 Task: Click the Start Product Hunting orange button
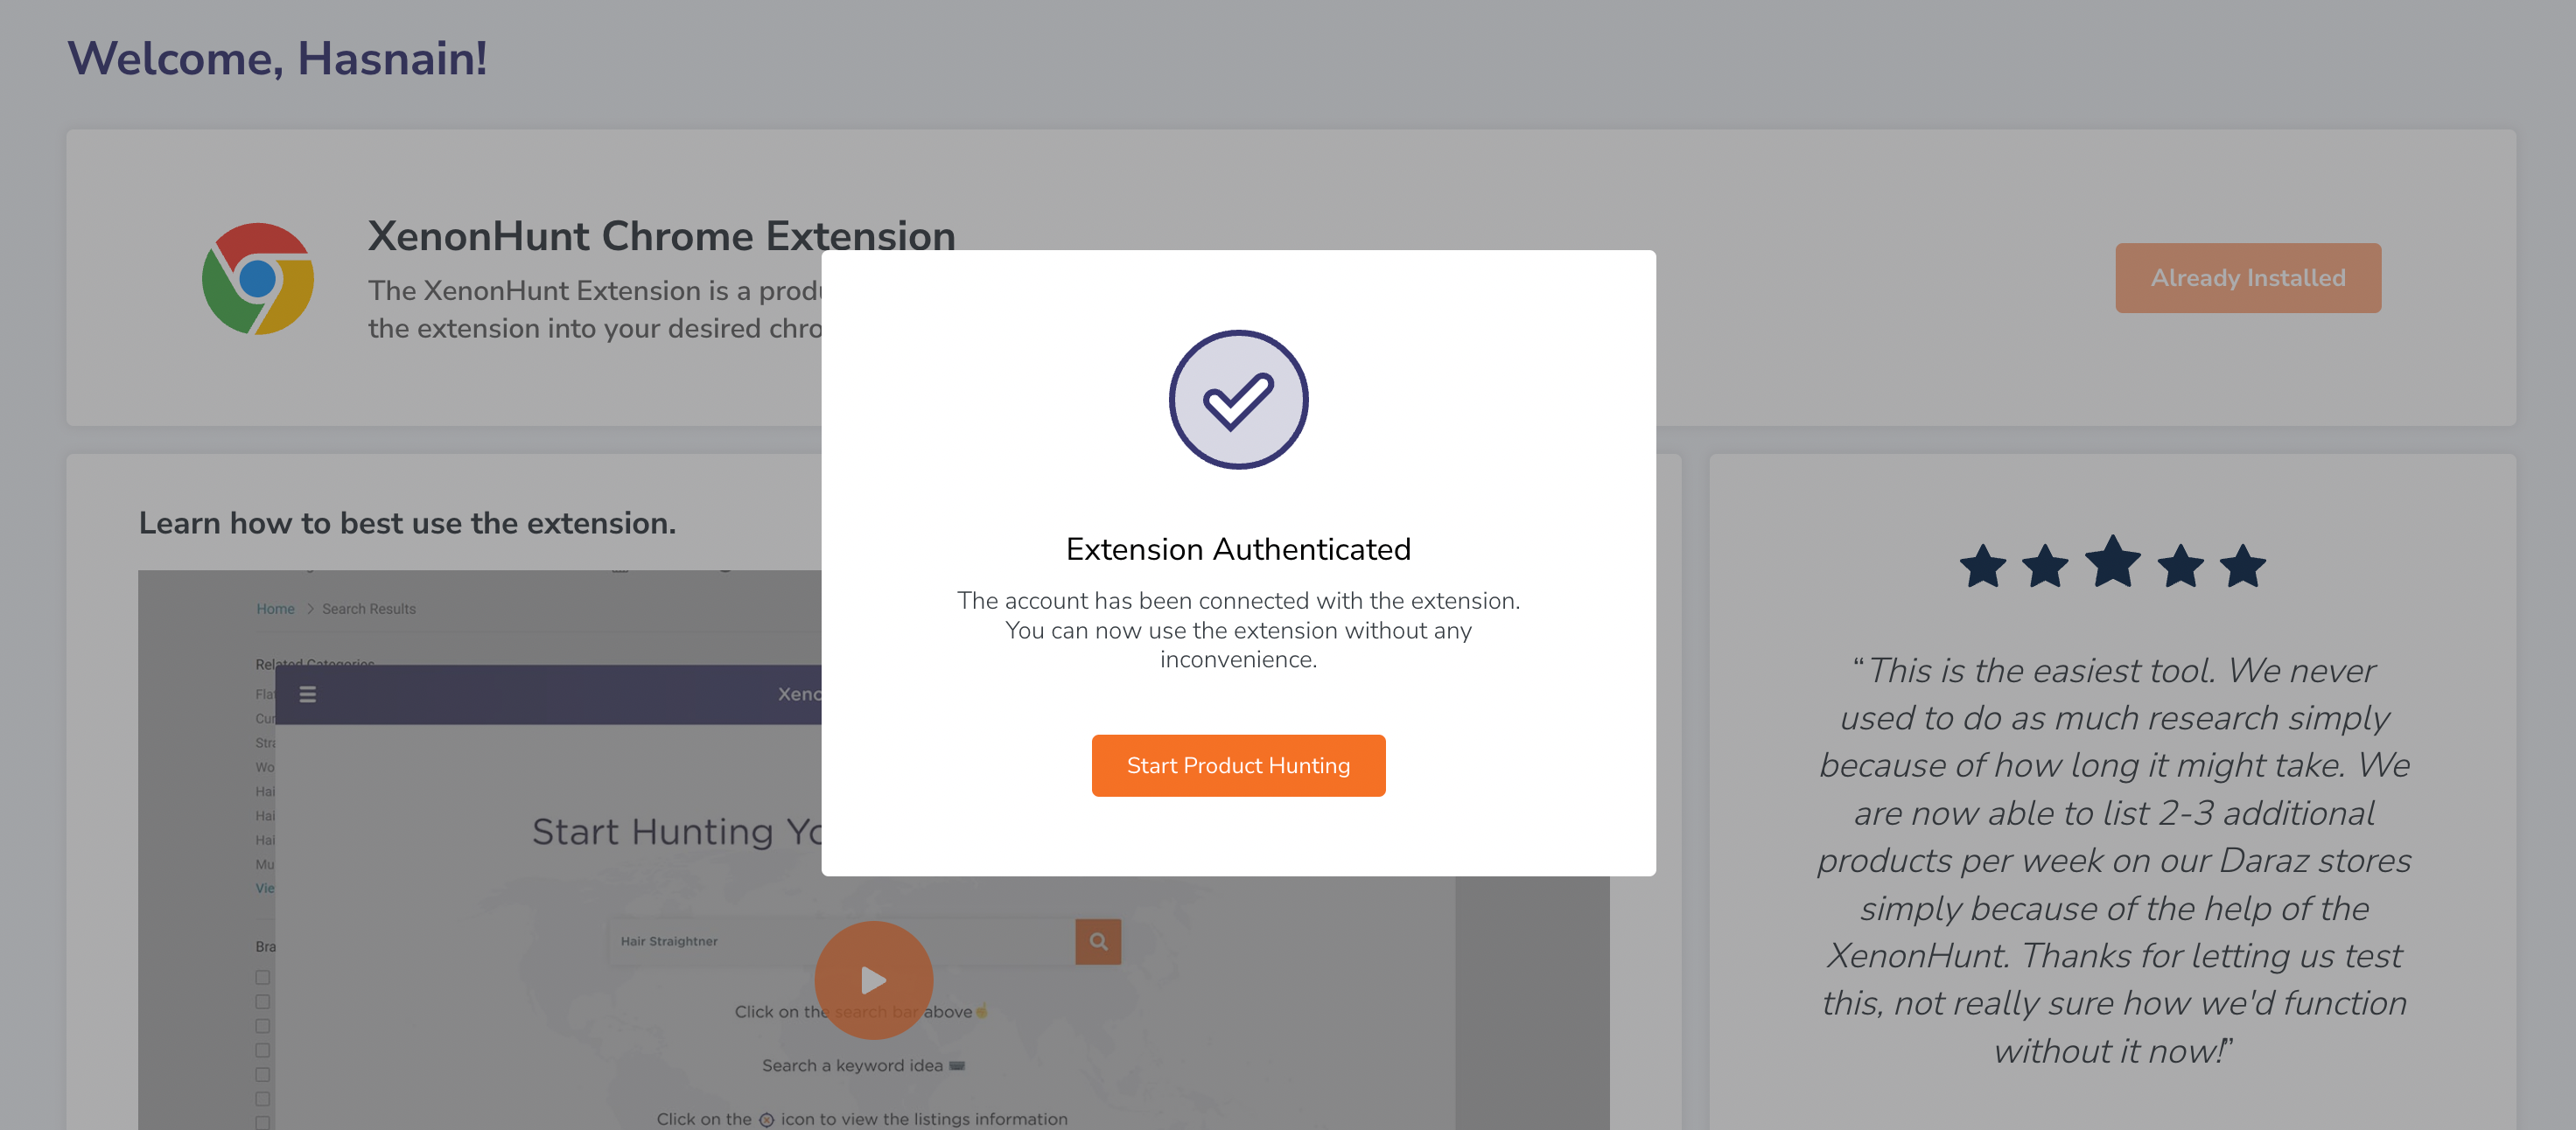pyautogui.click(x=1237, y=765)
